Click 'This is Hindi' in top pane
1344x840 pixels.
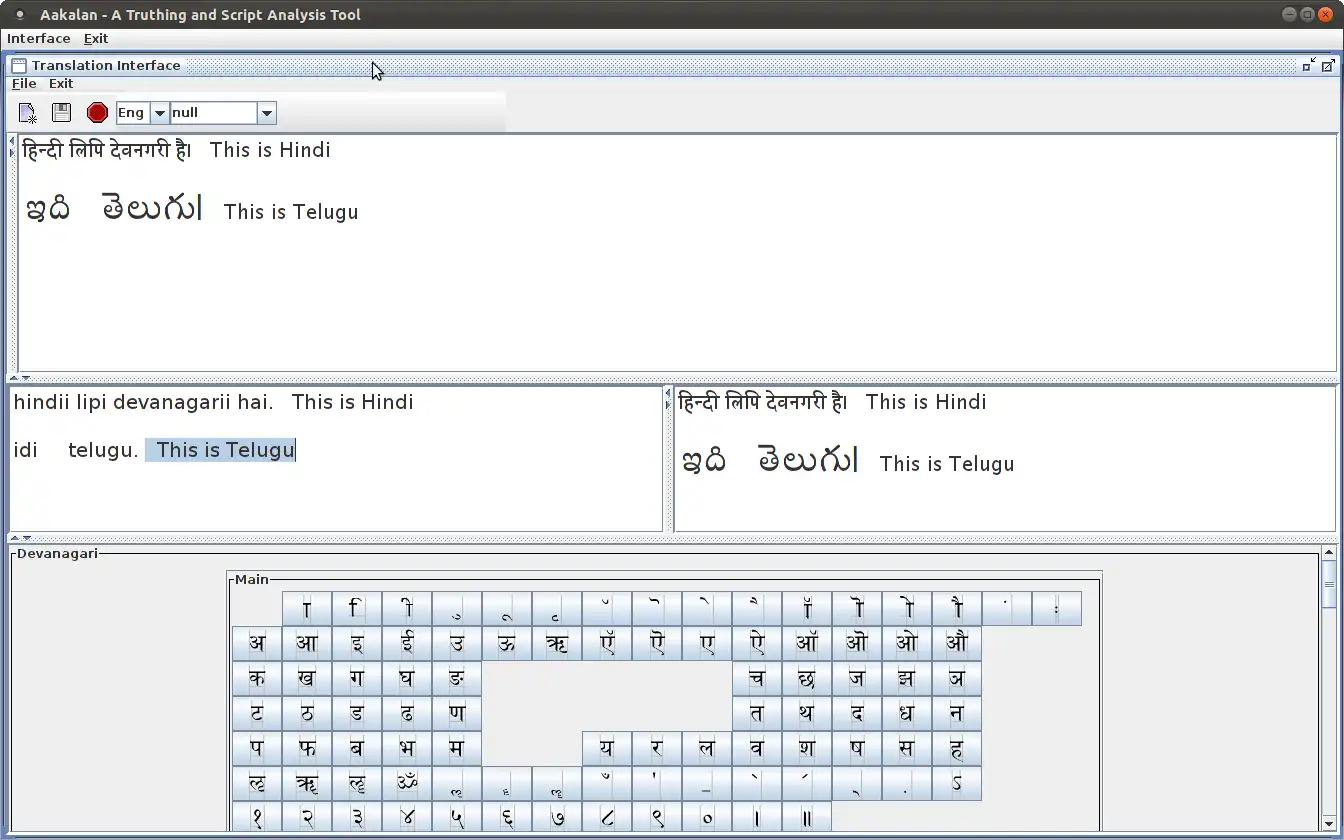[x=270, y=150]
